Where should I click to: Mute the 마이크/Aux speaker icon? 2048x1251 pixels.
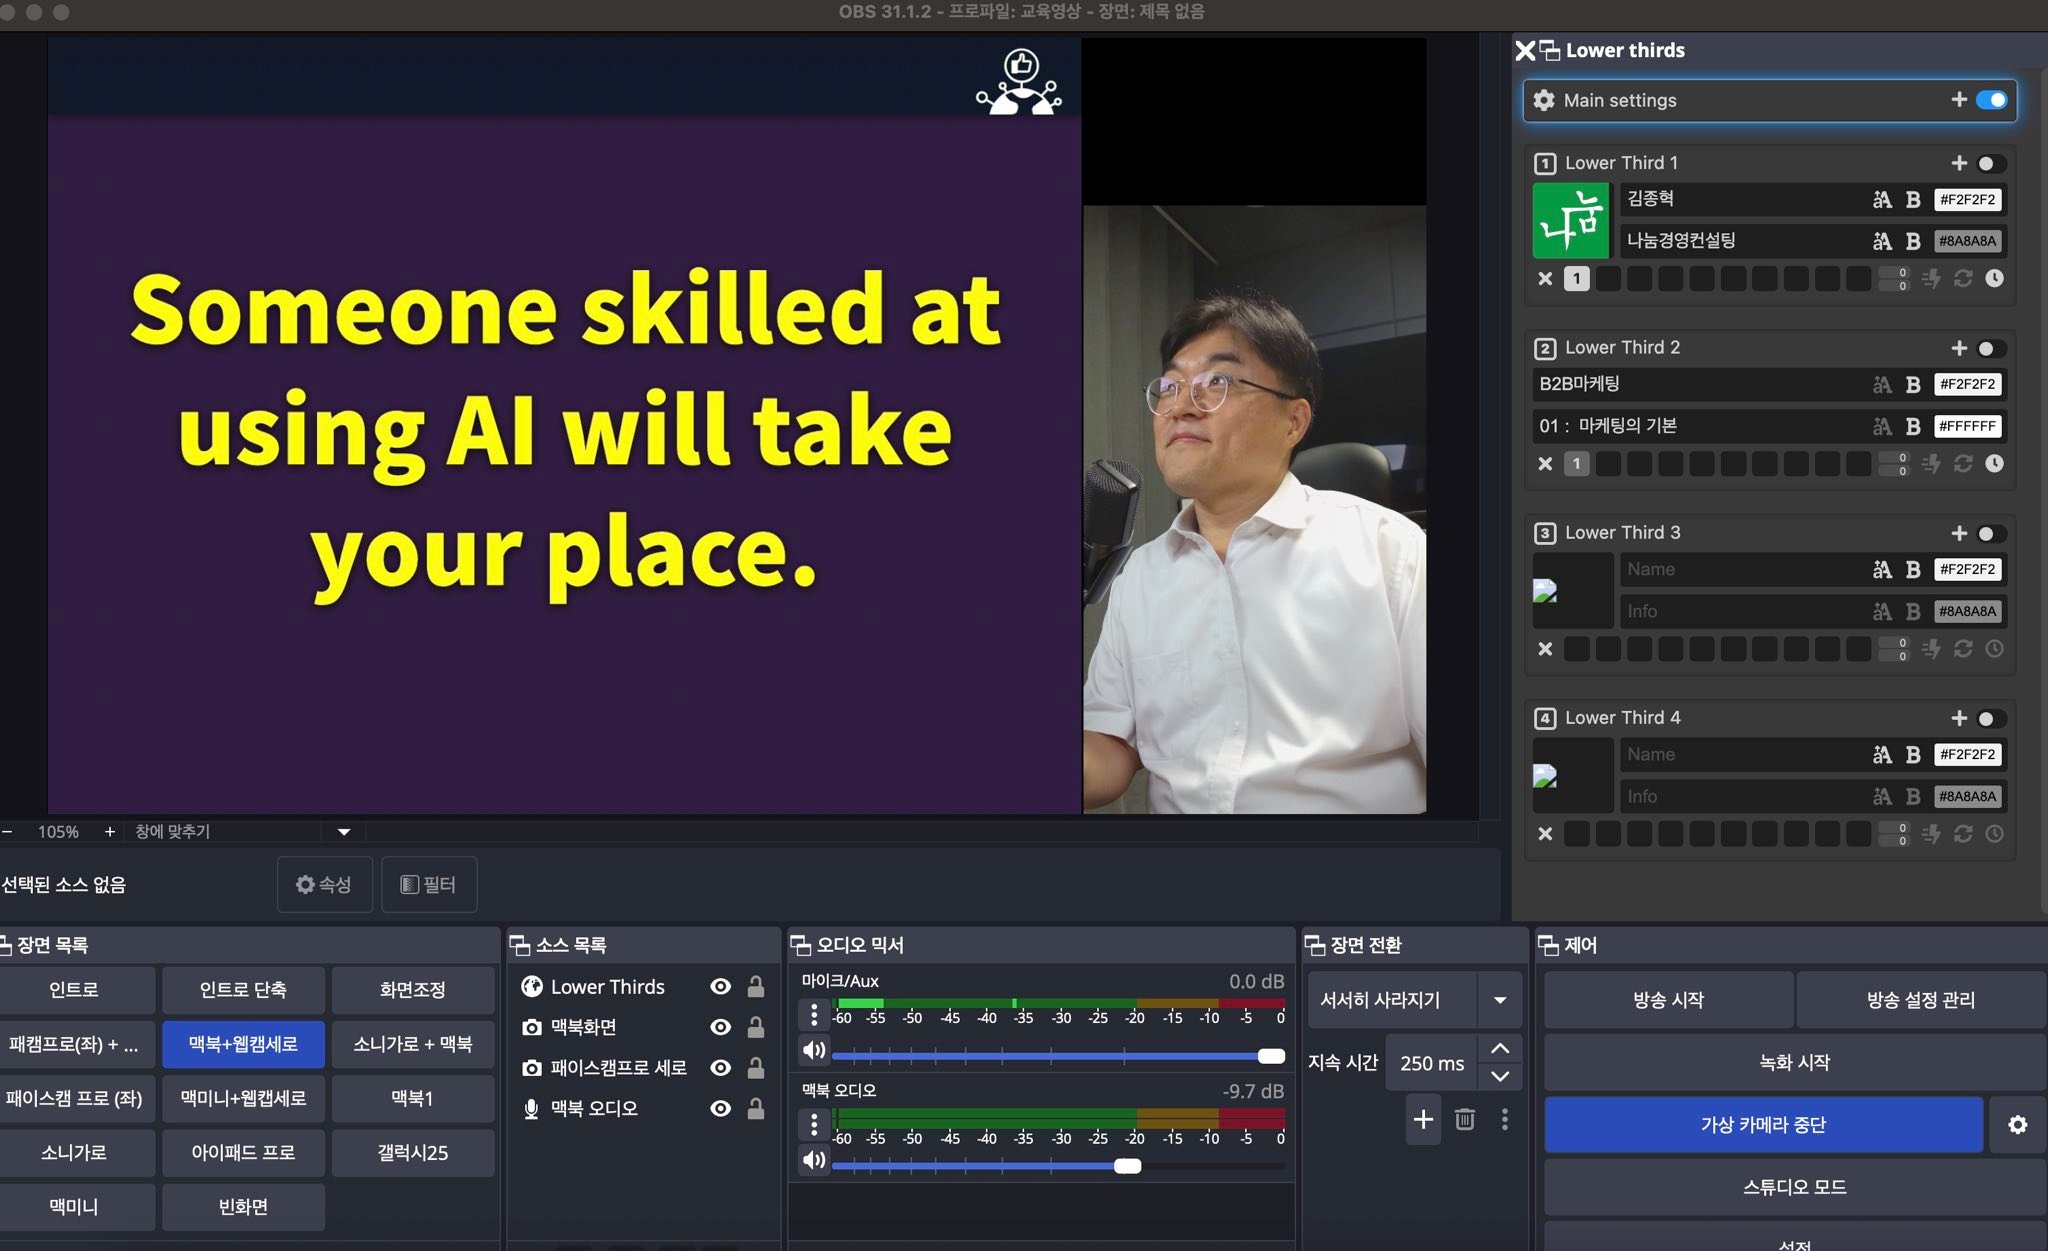815,1050
